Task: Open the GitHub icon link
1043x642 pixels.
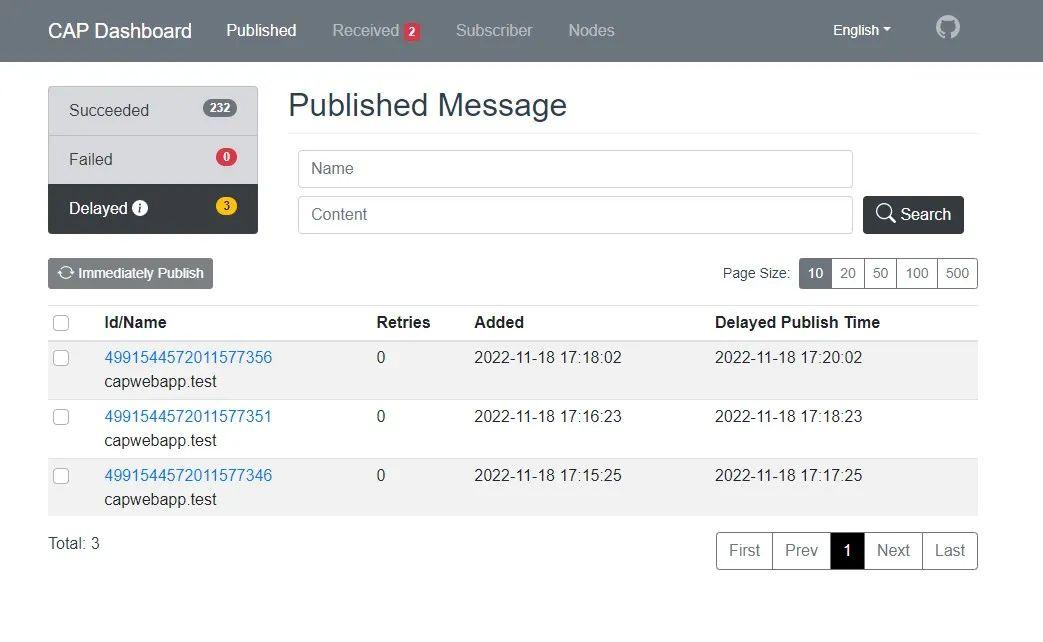Action: point(947,28)
